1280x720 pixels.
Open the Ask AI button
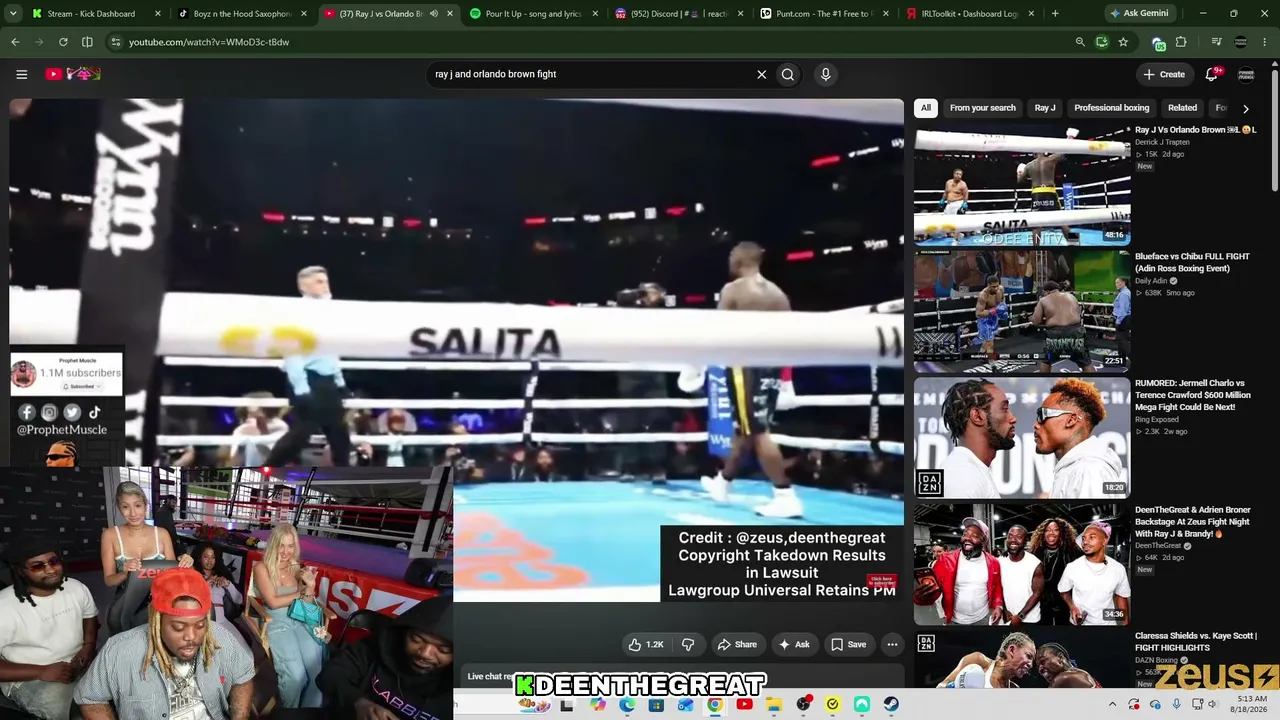[x=794, y=645]
